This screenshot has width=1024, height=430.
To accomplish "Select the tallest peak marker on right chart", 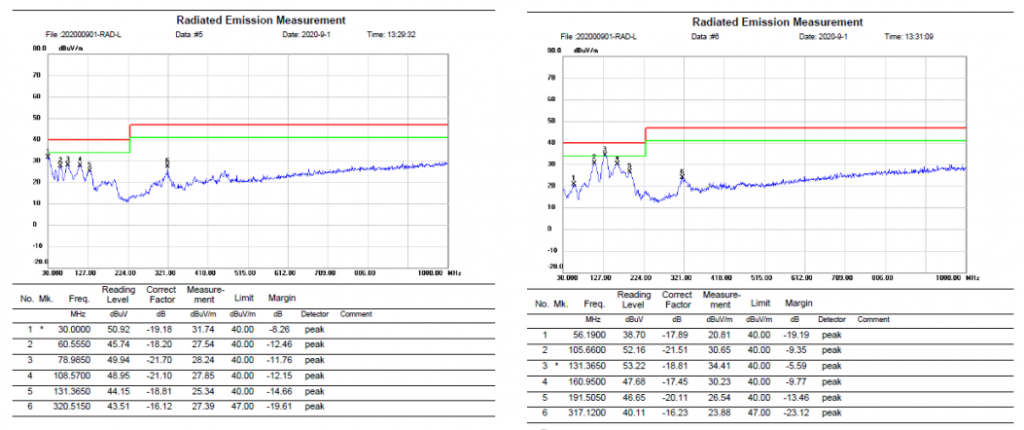I will [x=605, y=149].
